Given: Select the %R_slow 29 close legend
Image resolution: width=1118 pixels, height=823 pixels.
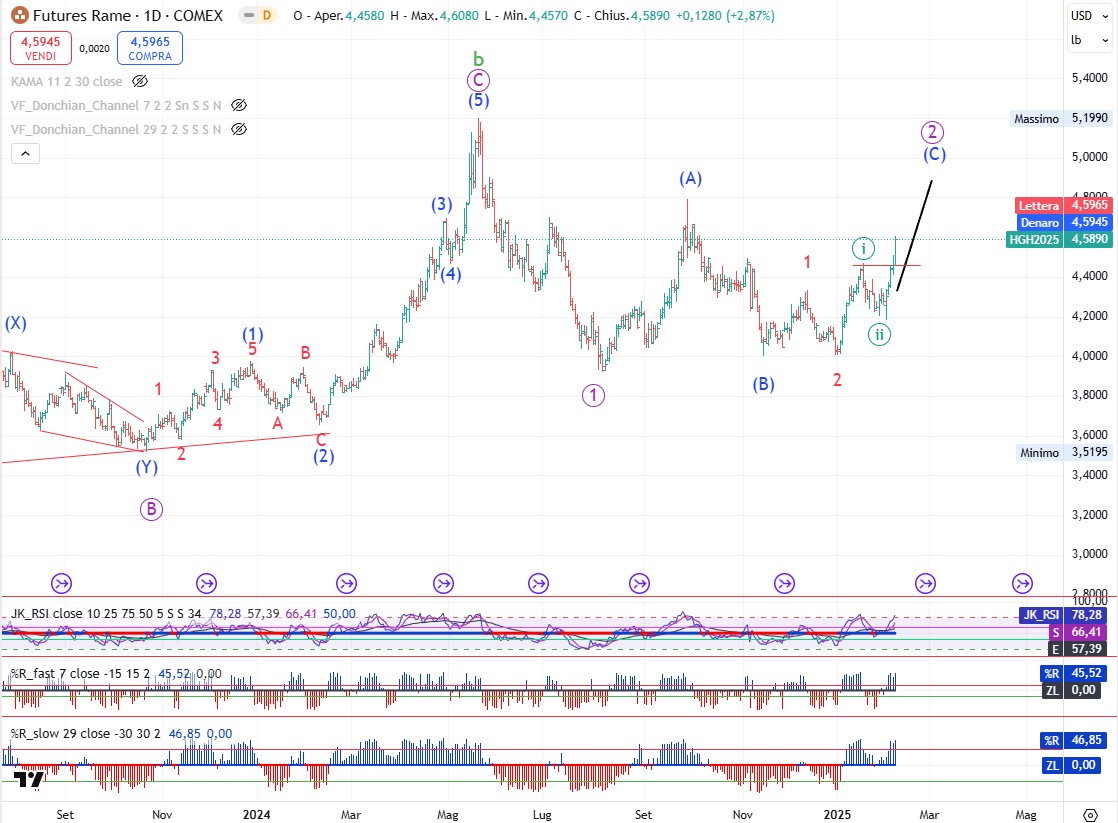Looking at the screenshot, I should click(x=86, y=733).
